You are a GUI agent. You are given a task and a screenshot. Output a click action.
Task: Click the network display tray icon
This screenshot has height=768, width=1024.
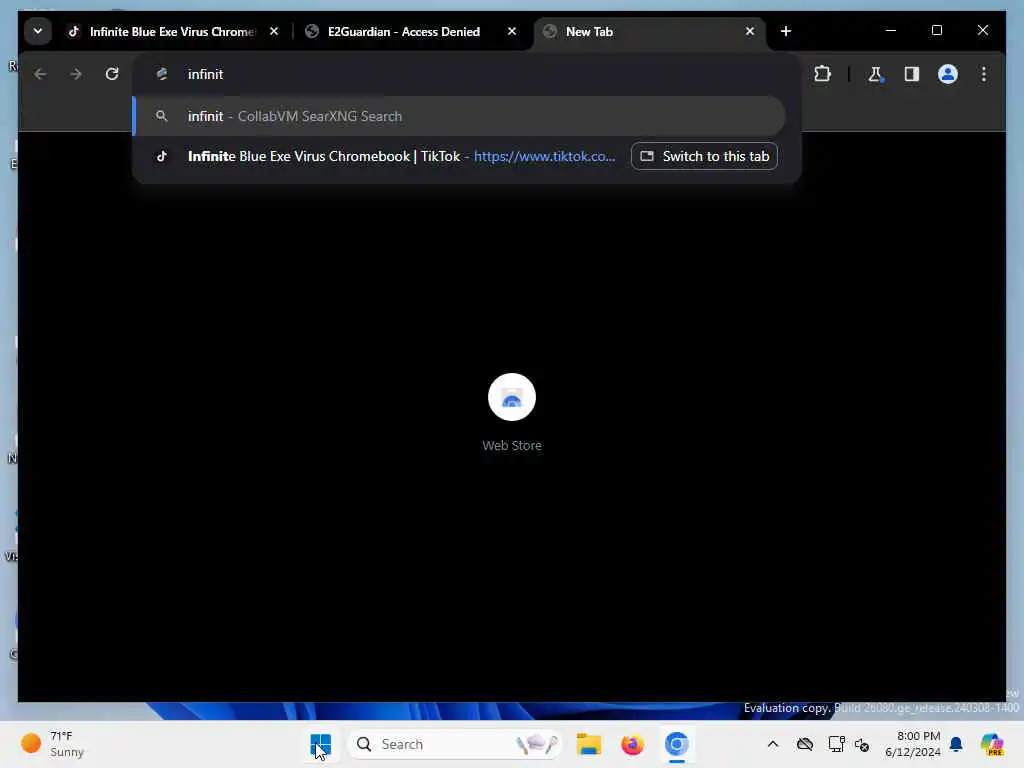click(x=836, y=744)
